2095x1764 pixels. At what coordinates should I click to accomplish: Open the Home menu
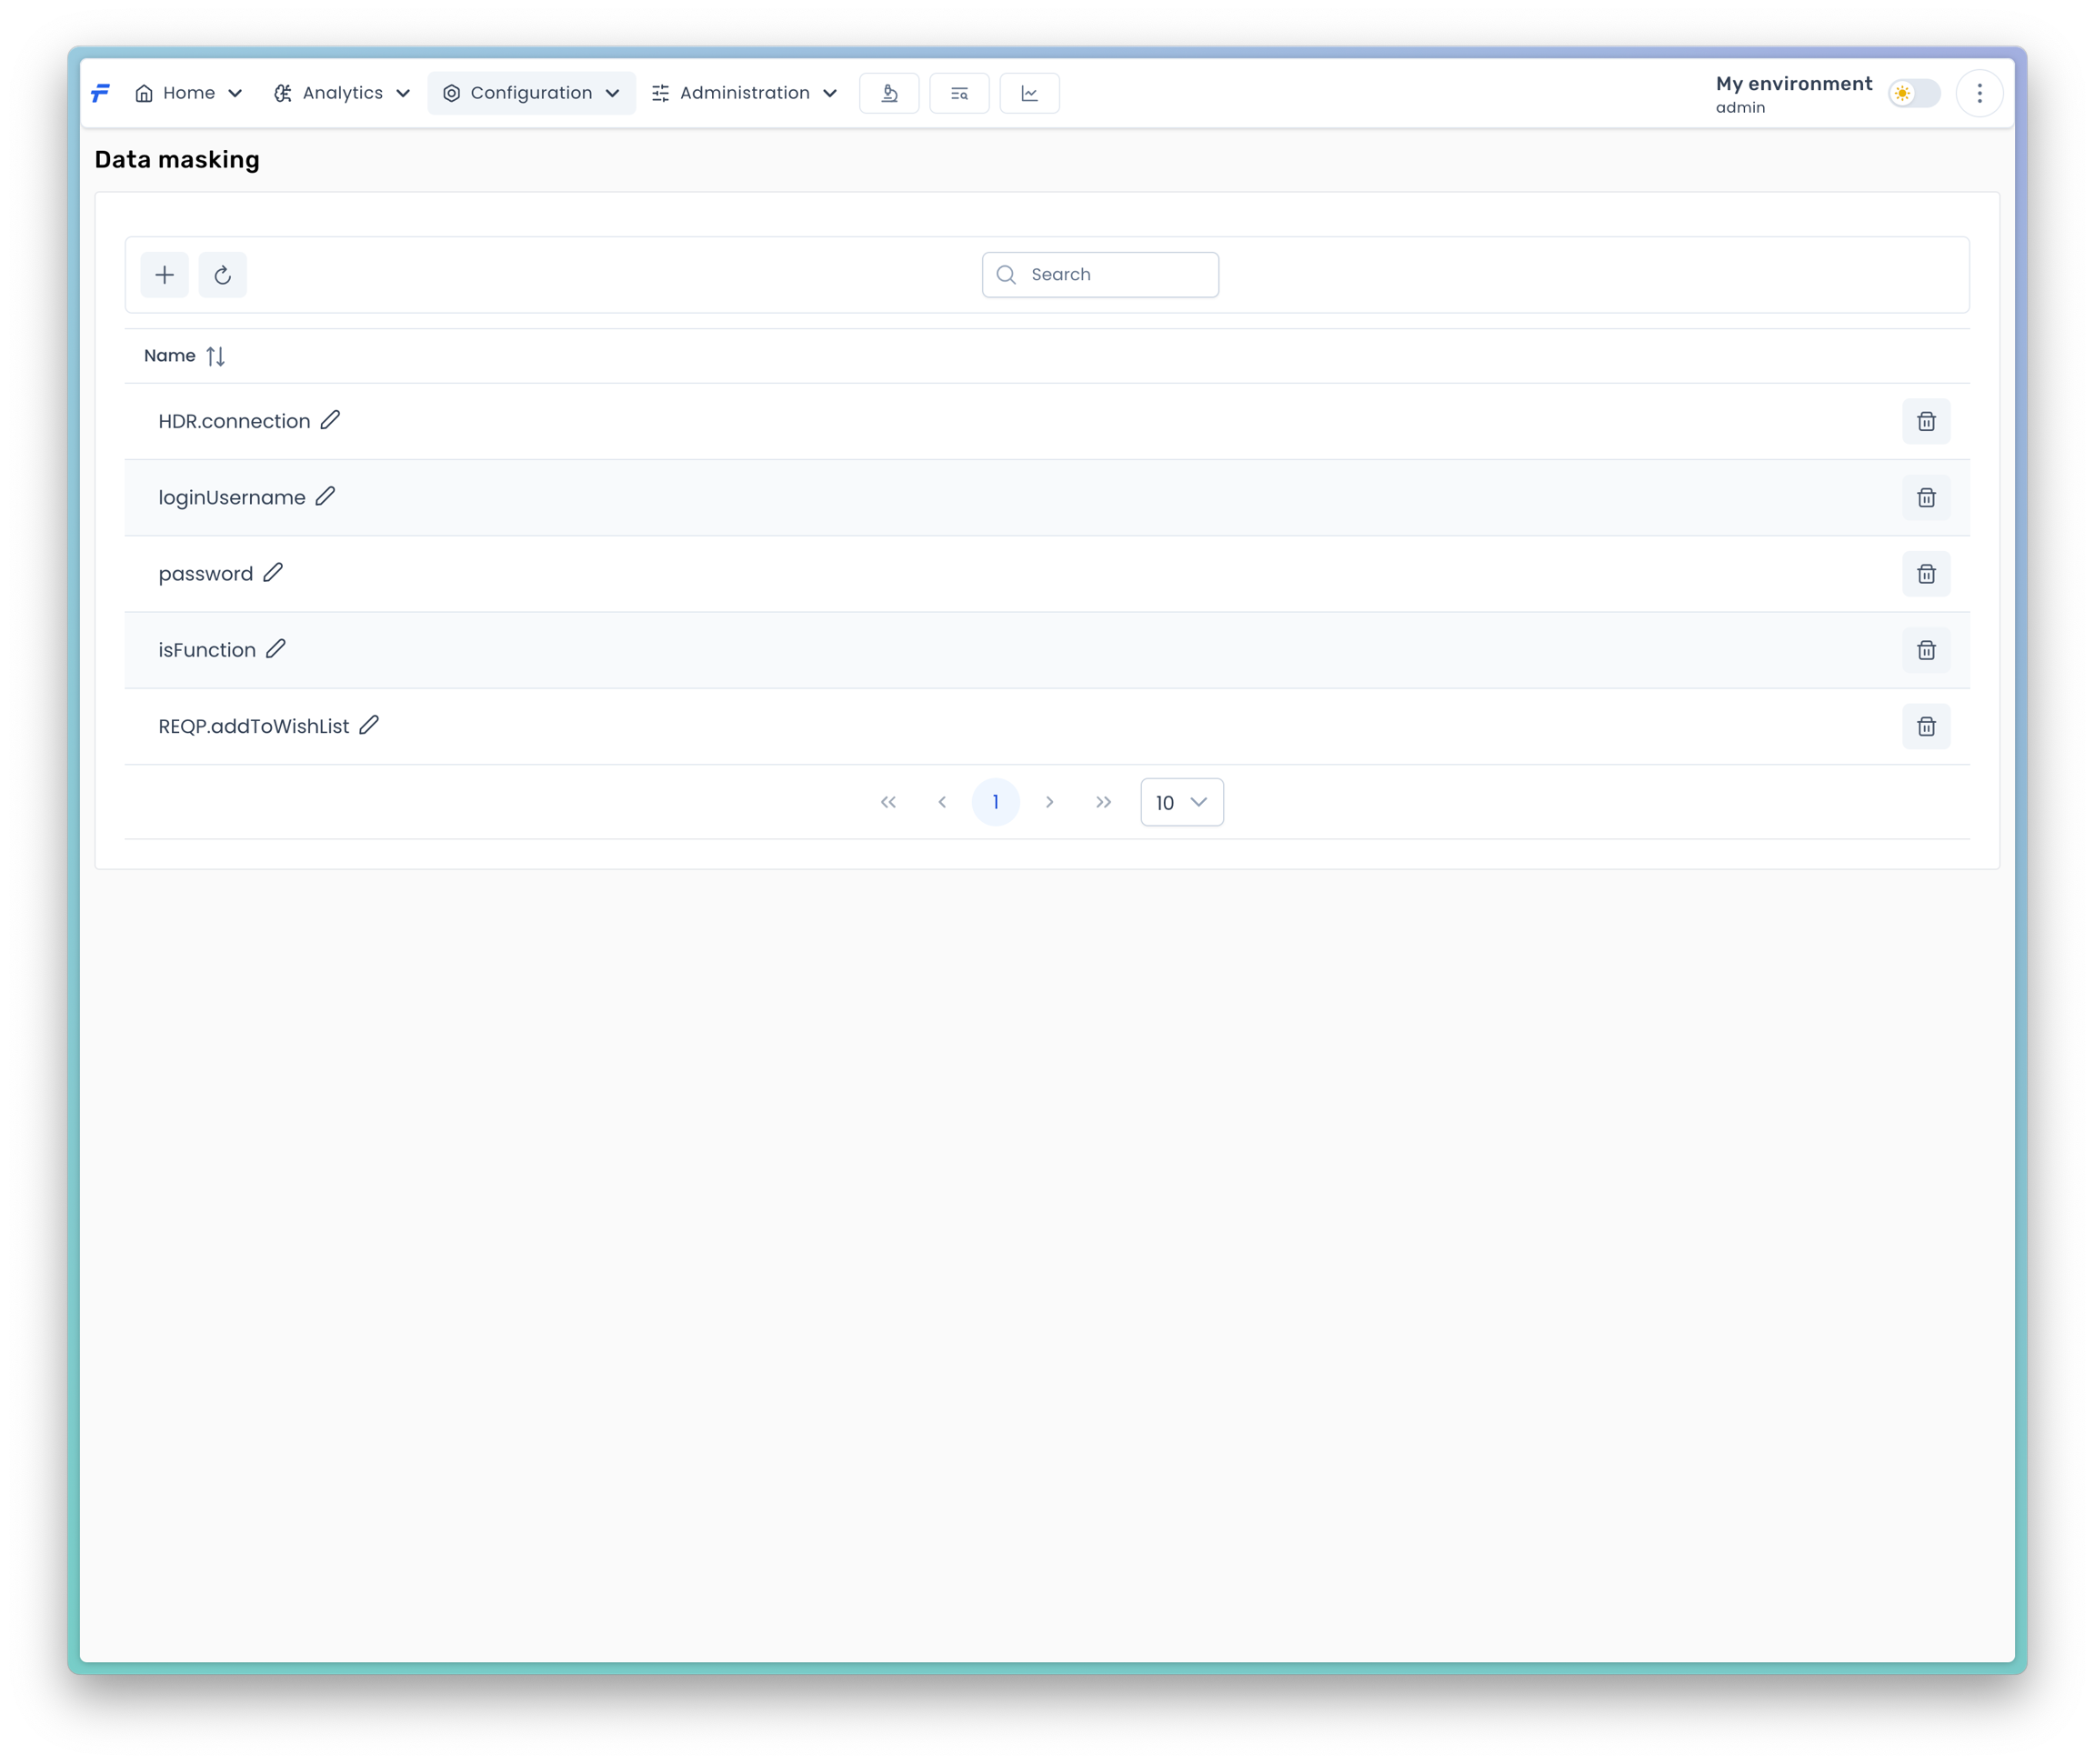[188, 93]
